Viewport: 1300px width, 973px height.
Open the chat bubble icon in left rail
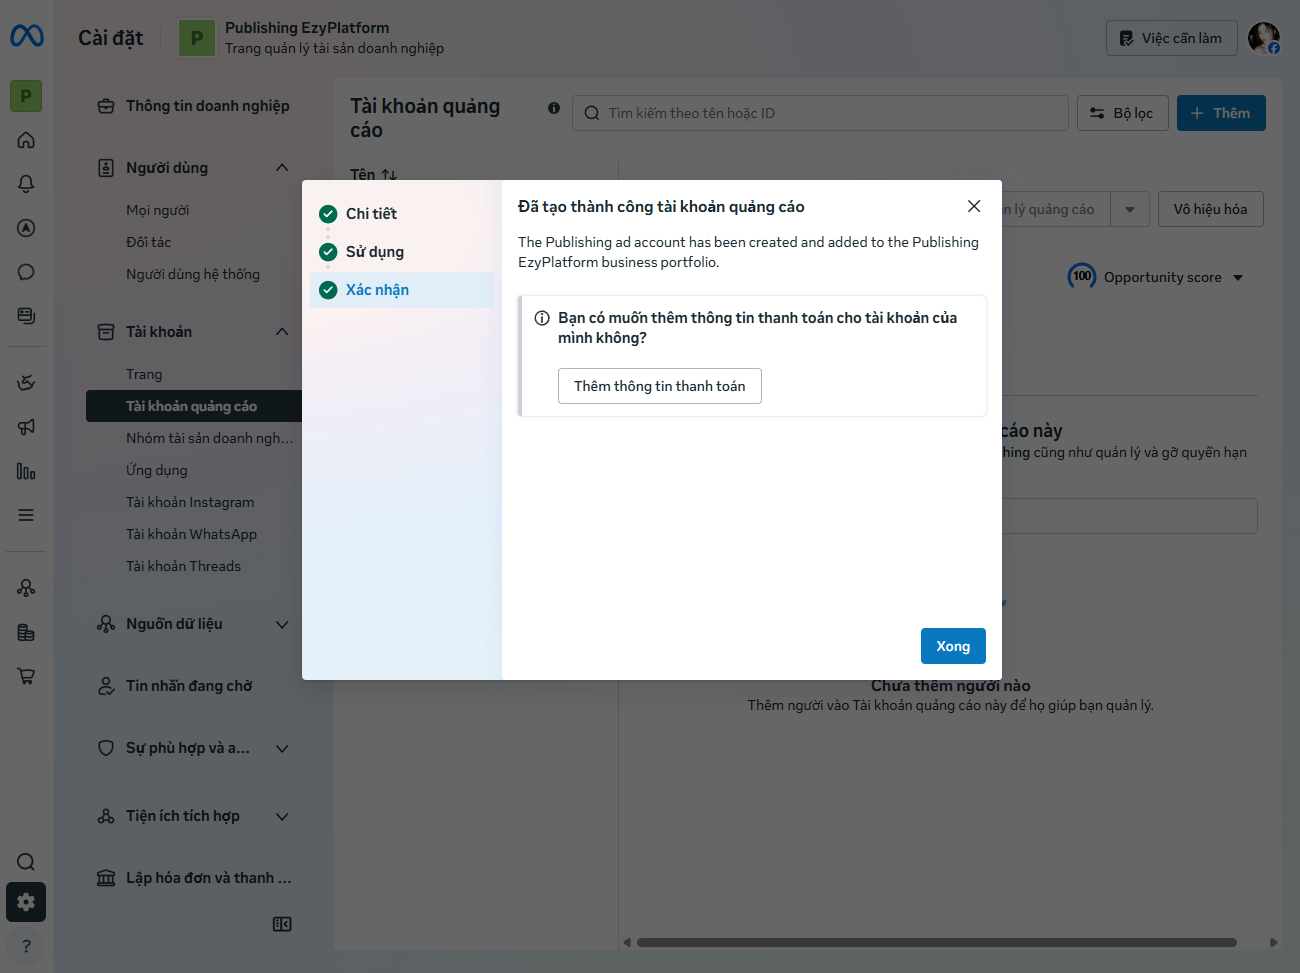26,272
